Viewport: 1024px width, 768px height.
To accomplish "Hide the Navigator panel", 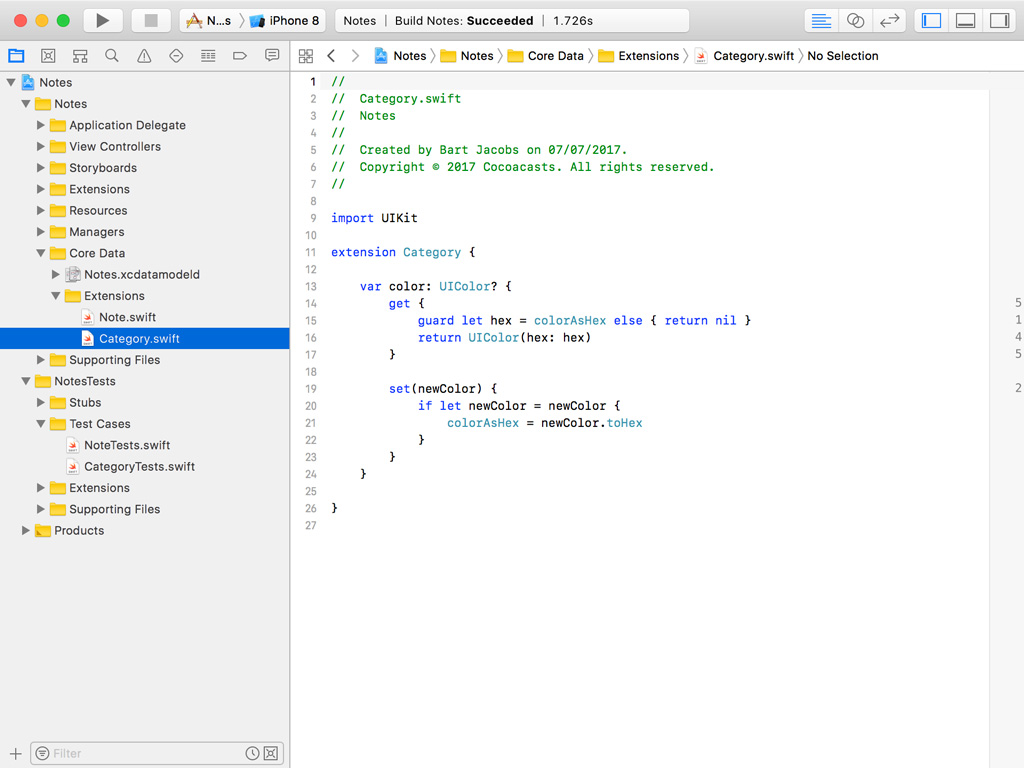I will (931, 20).
